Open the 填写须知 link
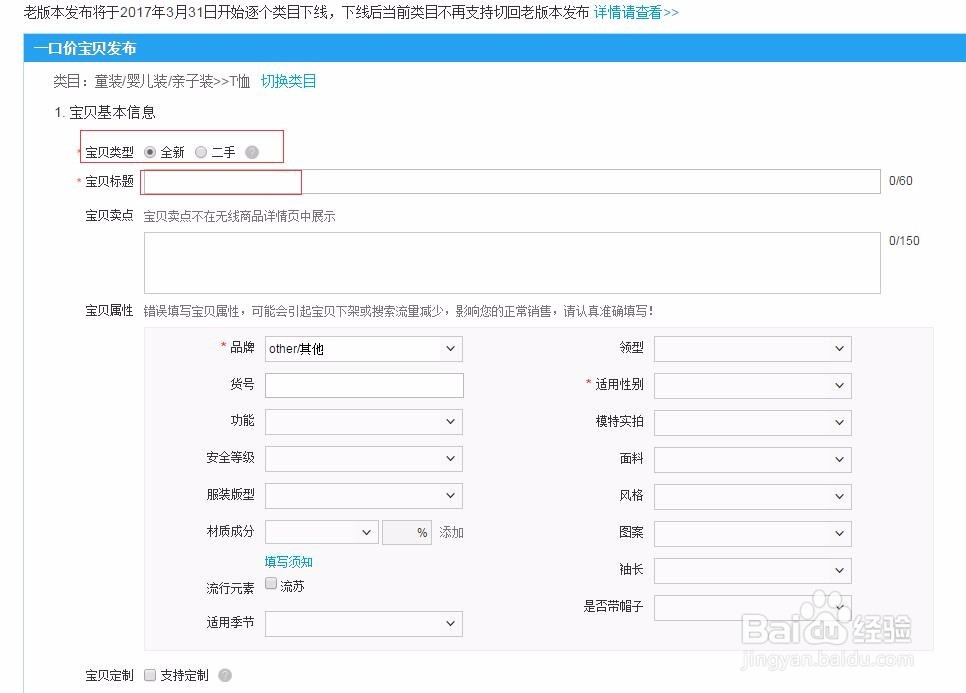This screenshot has height=693, width=966. click(x=287, y=561)
